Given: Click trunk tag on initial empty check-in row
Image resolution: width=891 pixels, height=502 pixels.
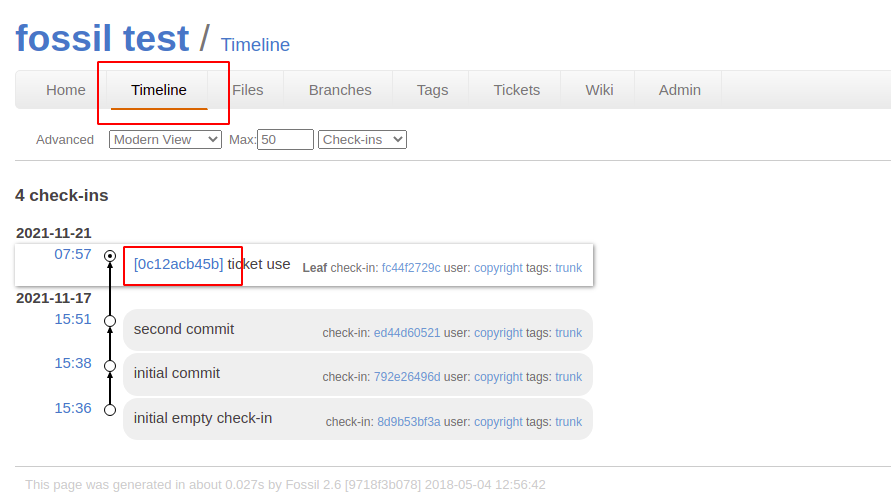Looking at the screenshot, I should point(568,422).
